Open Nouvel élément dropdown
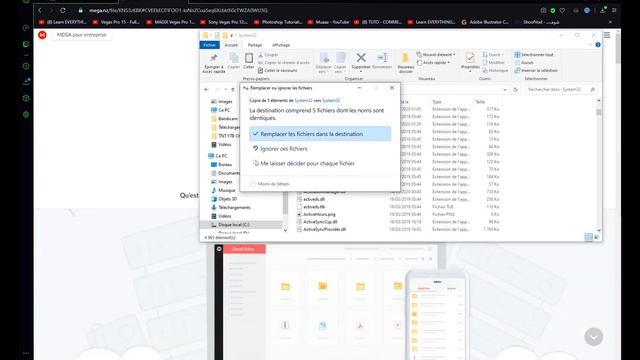Image resolution: width=640 pixels, height=360 pixels. (436, 54)
